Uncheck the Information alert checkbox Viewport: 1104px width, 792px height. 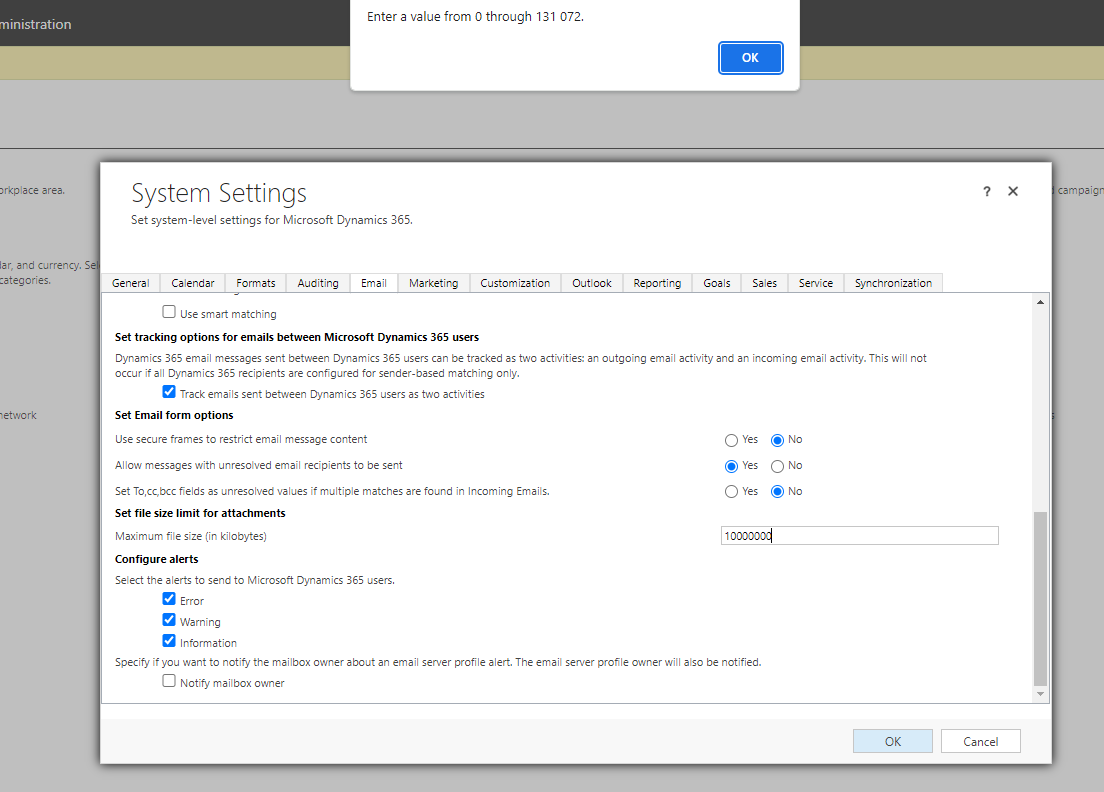(169, 641)
